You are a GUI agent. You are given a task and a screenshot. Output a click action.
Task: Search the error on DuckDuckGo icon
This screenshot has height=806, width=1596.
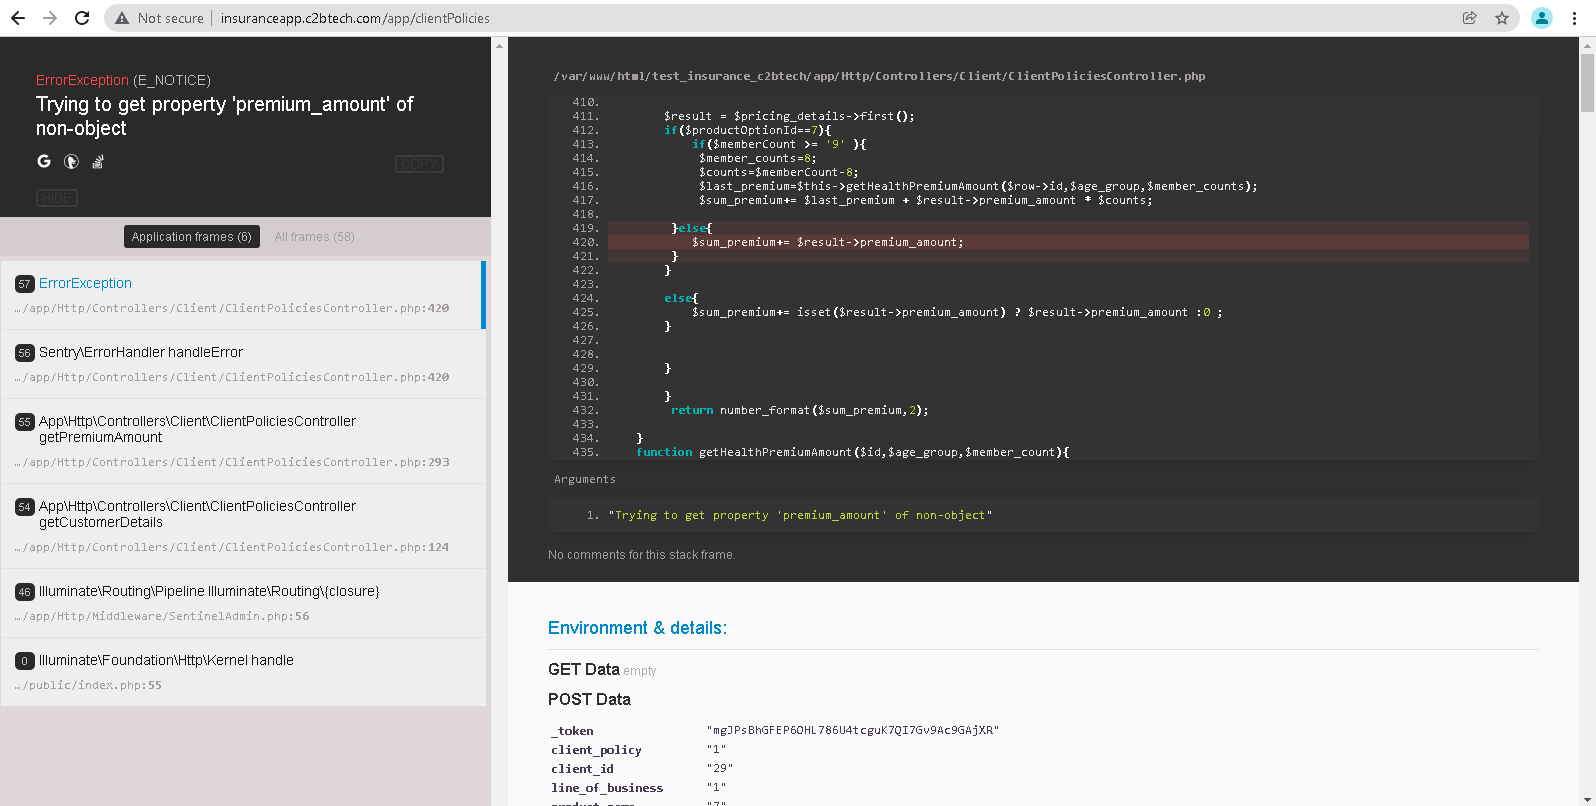[71, 161]
